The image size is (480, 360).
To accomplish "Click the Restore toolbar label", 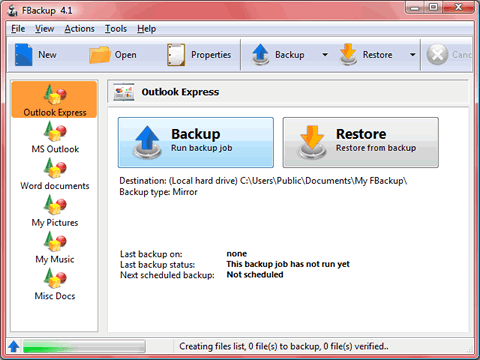I will [x=377, y=55].
